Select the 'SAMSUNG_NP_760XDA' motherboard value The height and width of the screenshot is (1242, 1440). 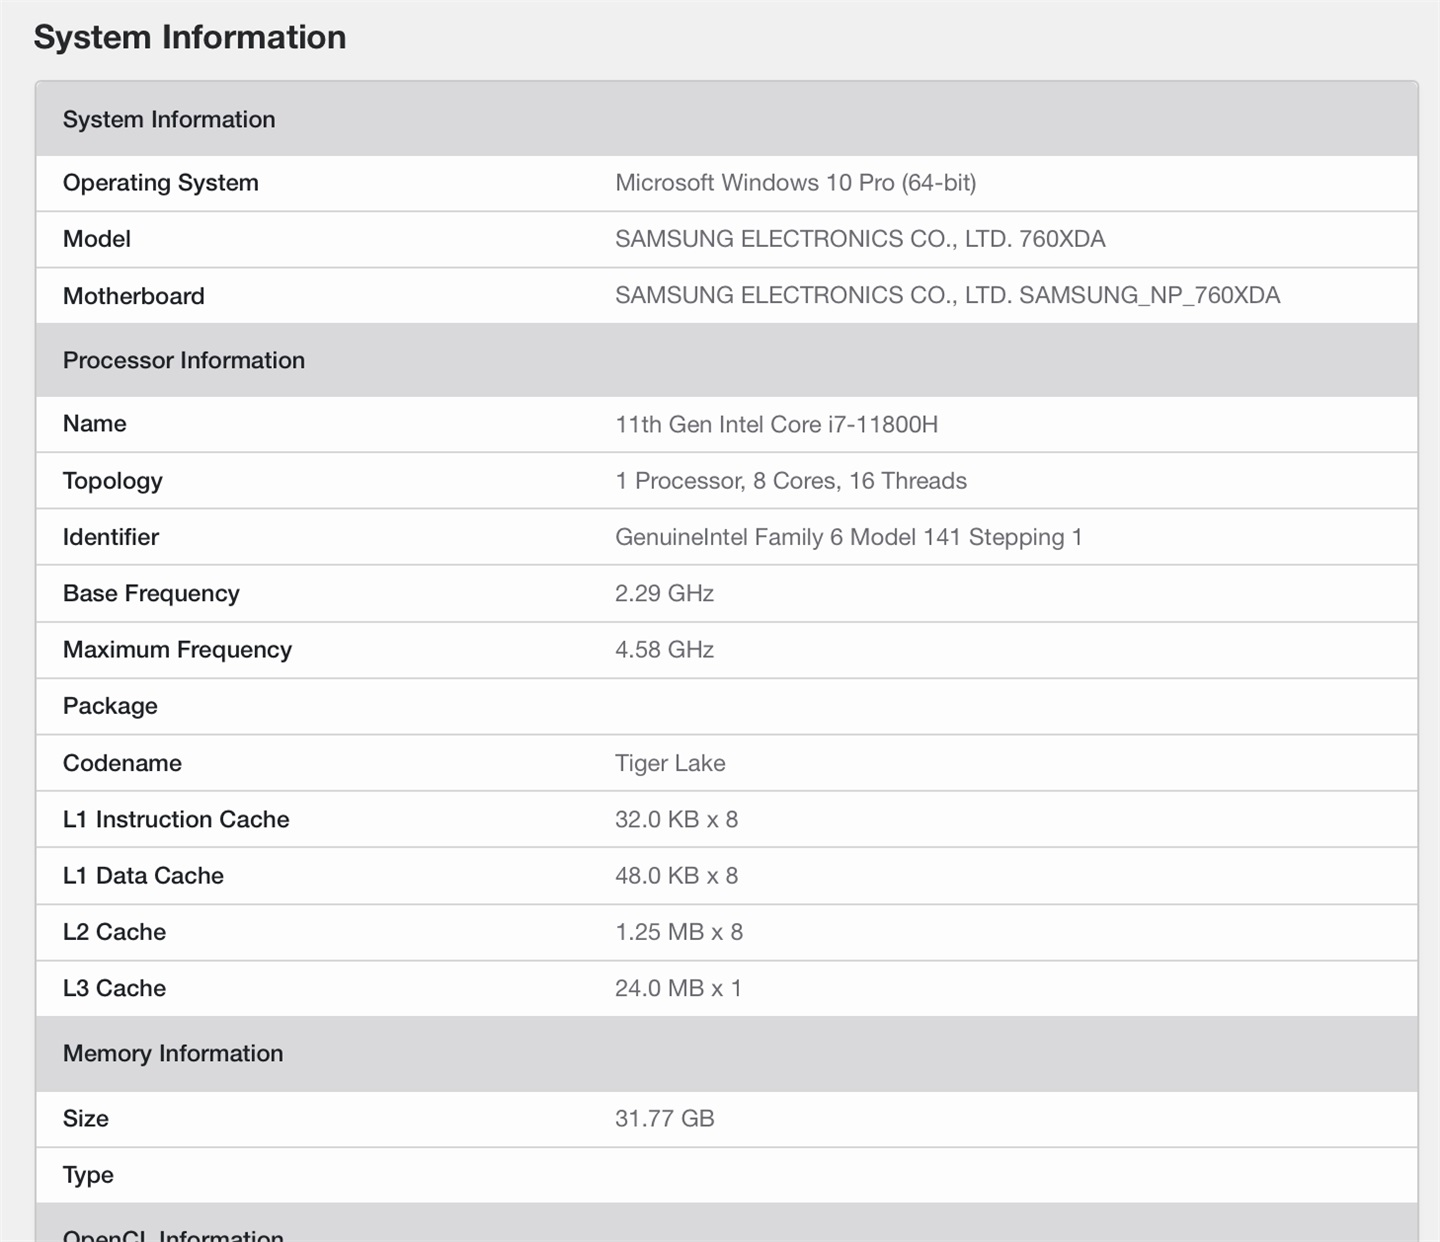point(1150,295)
